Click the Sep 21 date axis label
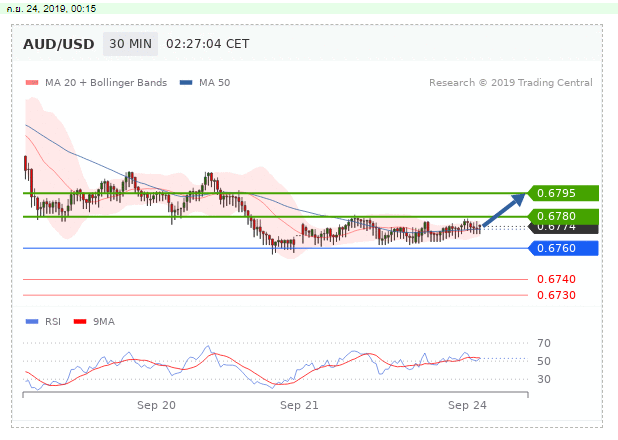 click(x=299, y=405)
